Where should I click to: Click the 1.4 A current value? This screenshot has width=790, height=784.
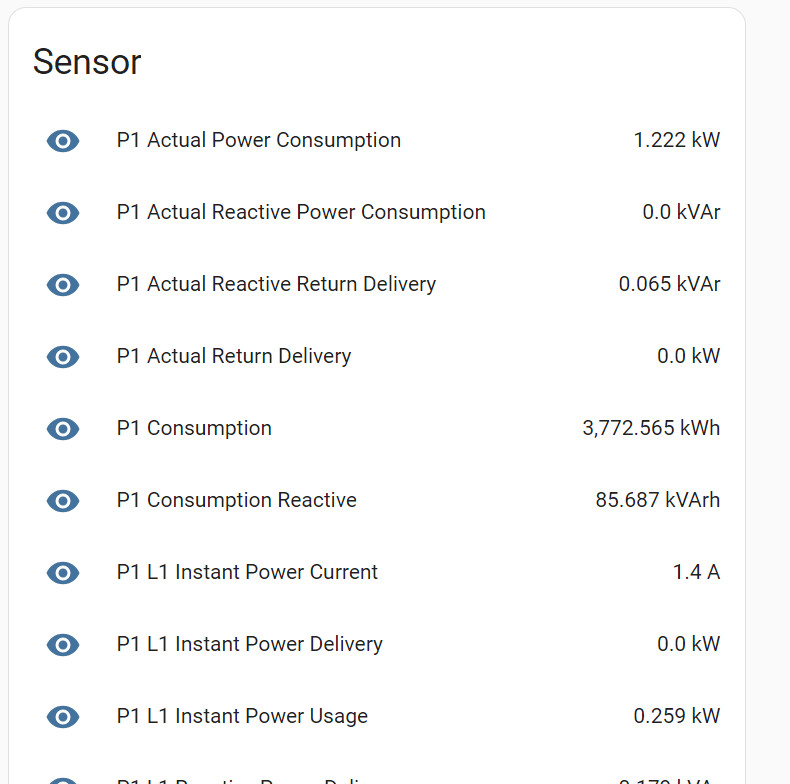[x=696, y=573]
